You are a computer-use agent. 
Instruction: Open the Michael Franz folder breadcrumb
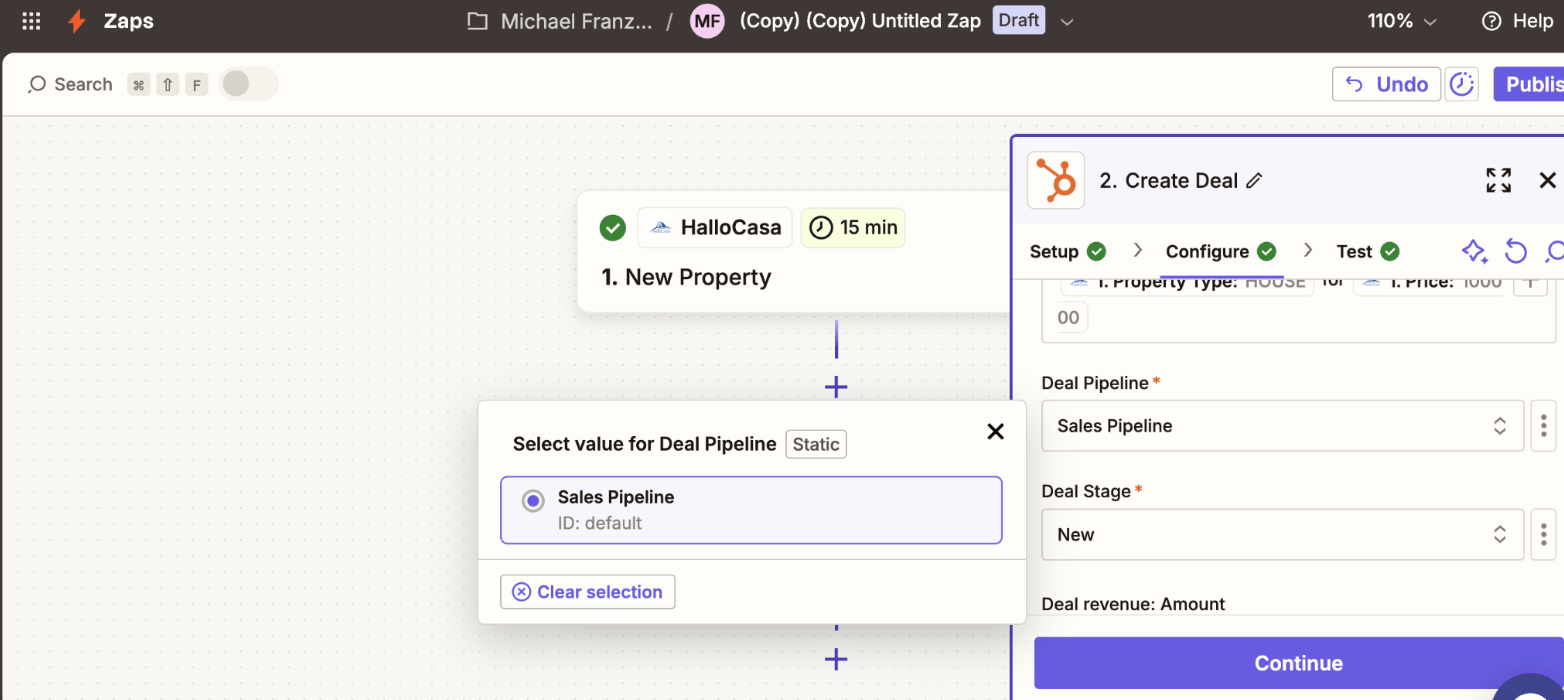pyautogui.click(x=560, y=21)
